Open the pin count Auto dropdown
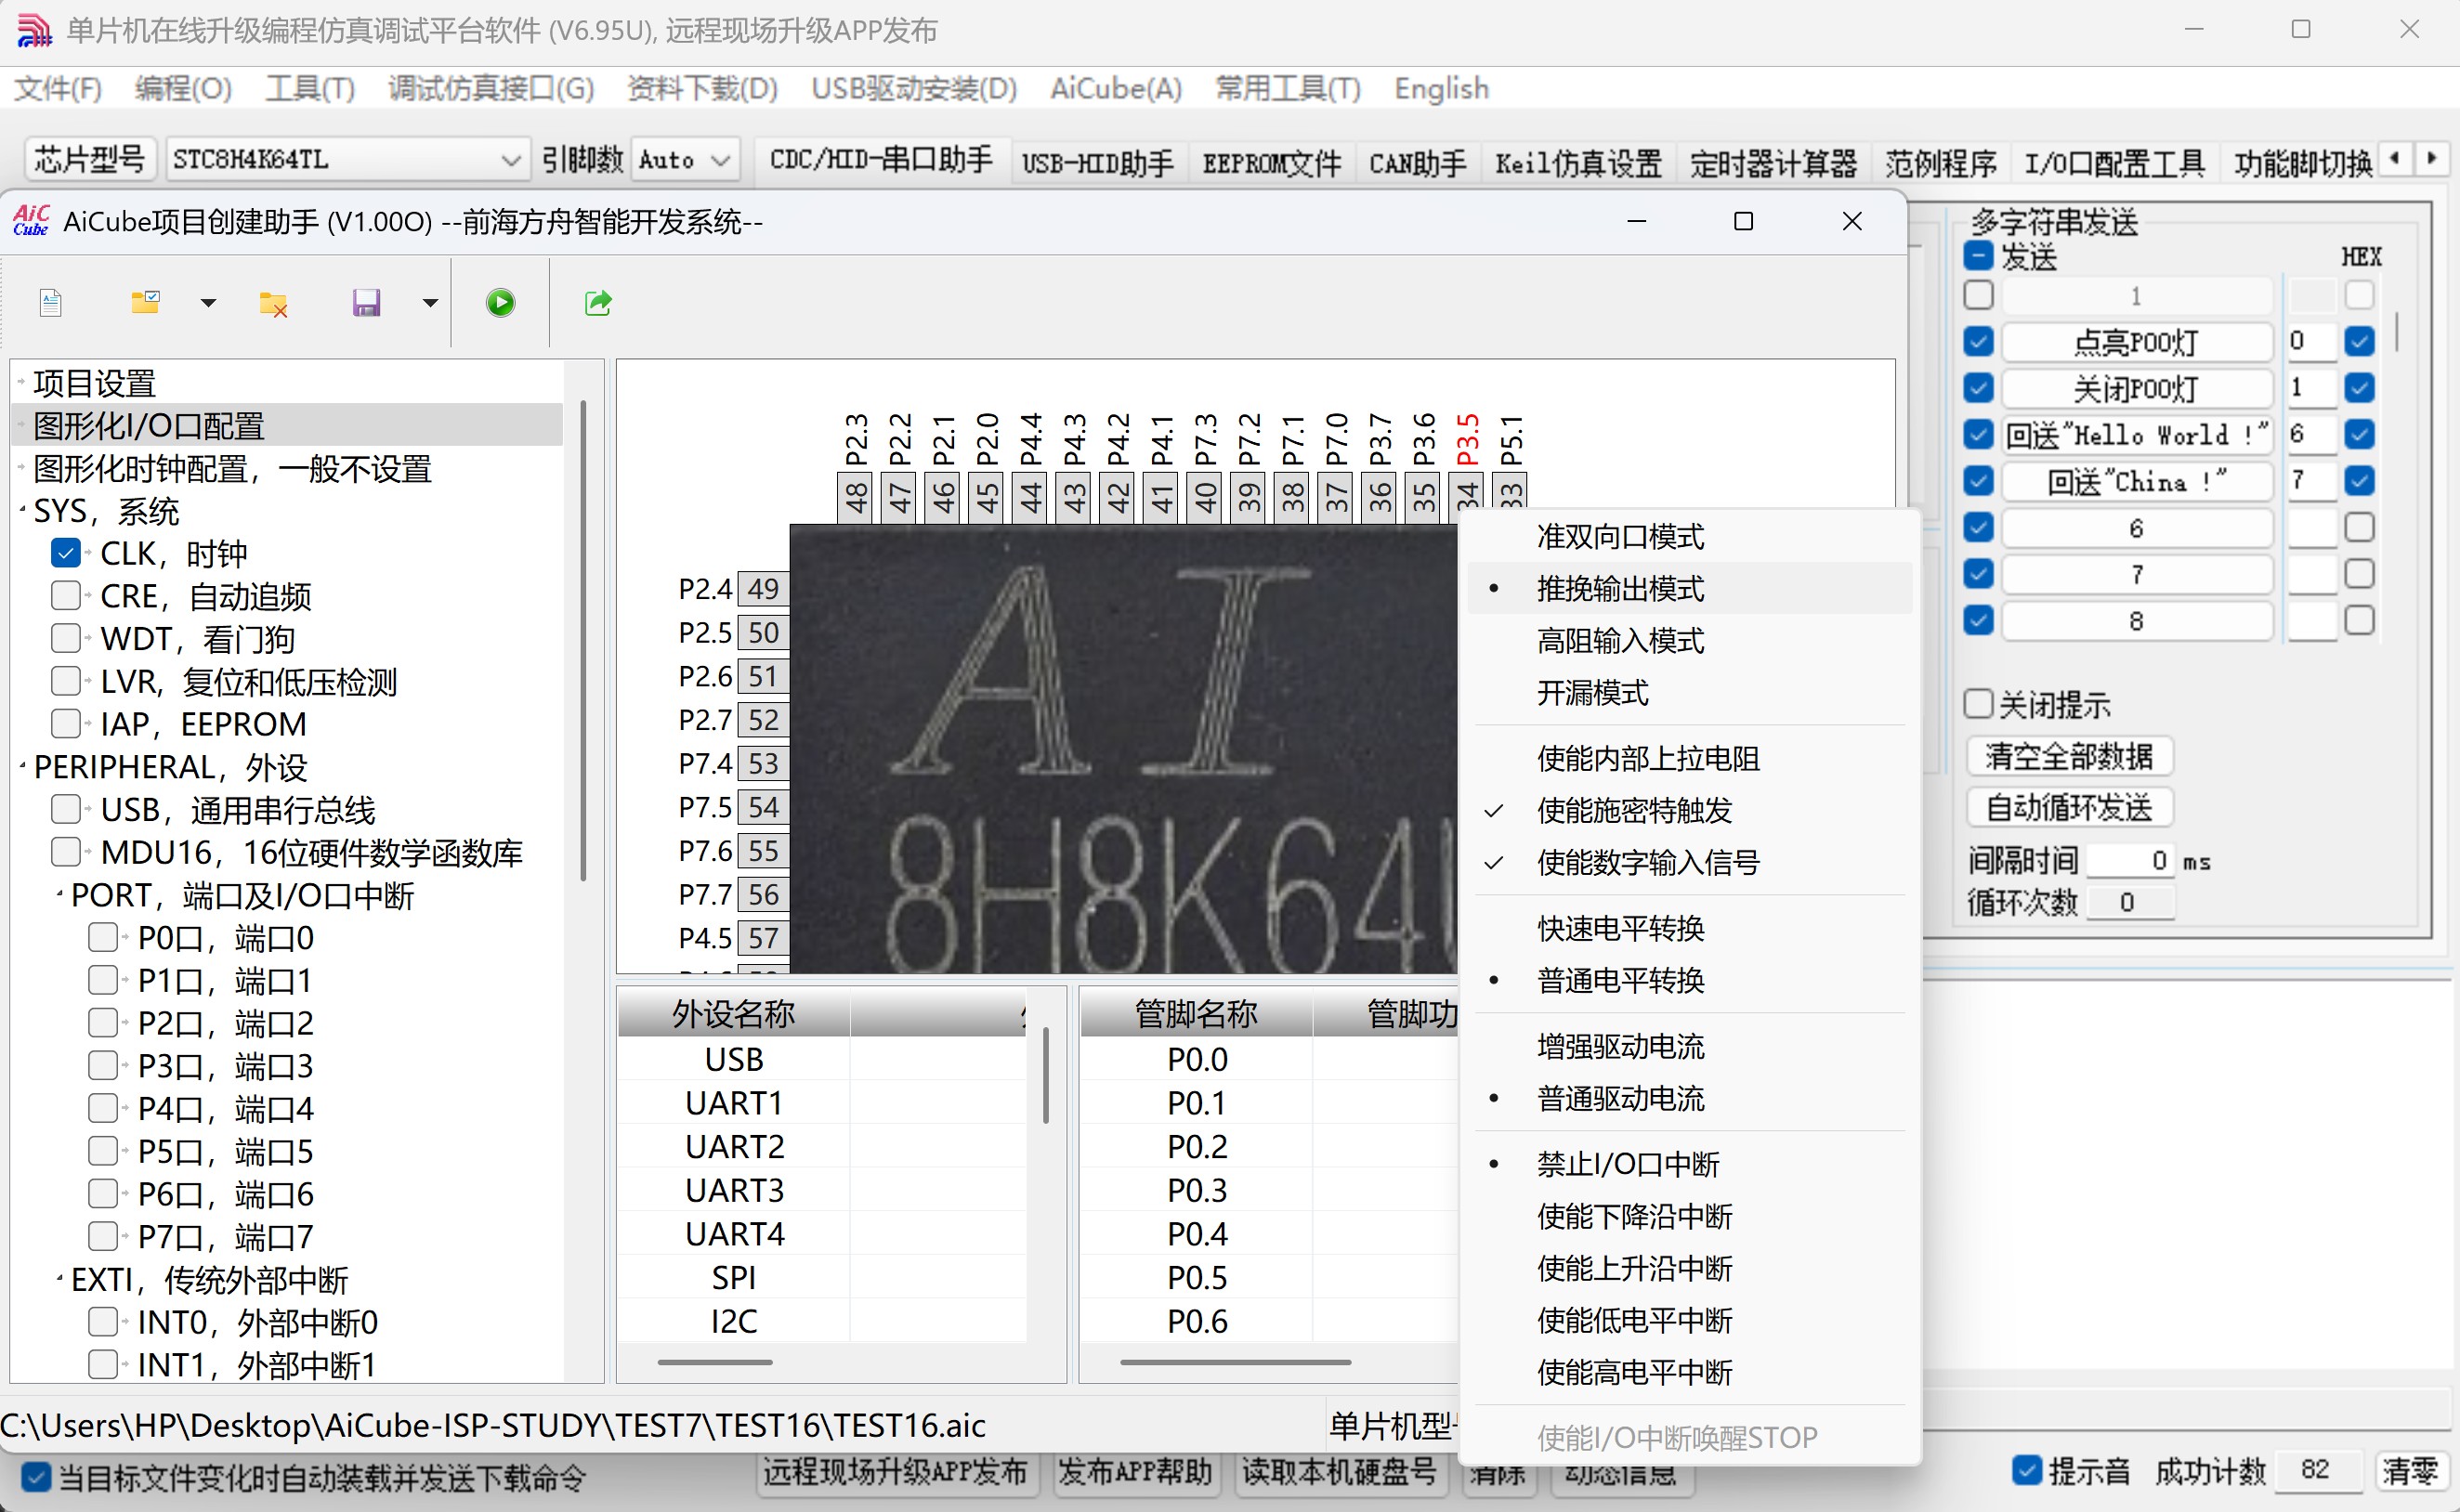This screenshot has height=1512, width=2460. 719,160
